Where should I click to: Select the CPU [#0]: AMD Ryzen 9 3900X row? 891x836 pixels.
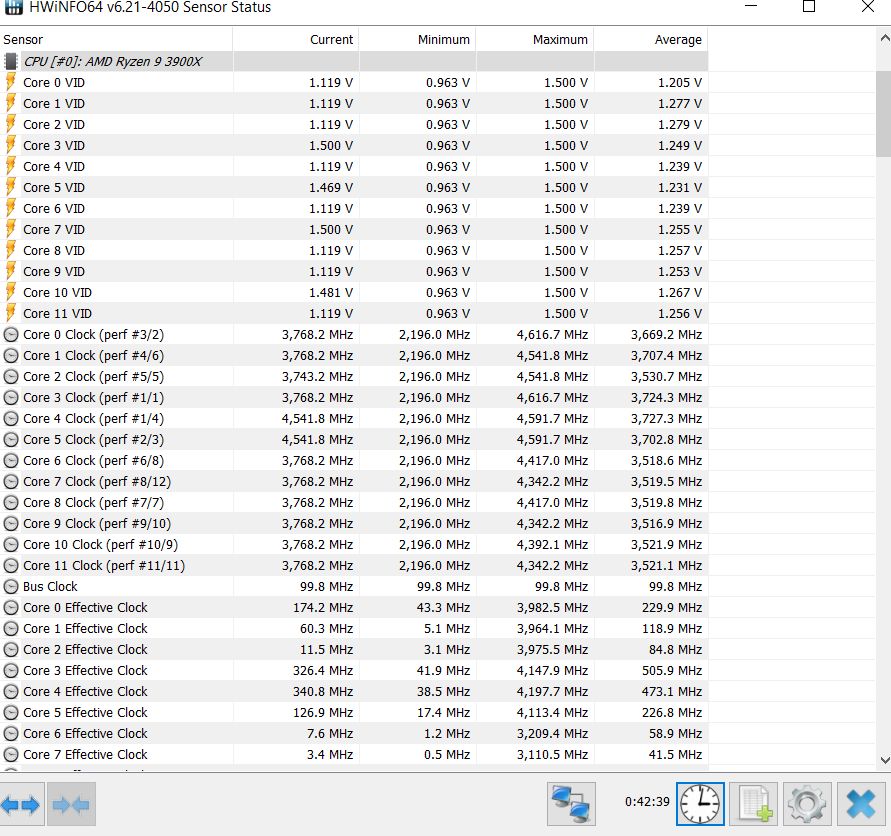click(354, 61)
